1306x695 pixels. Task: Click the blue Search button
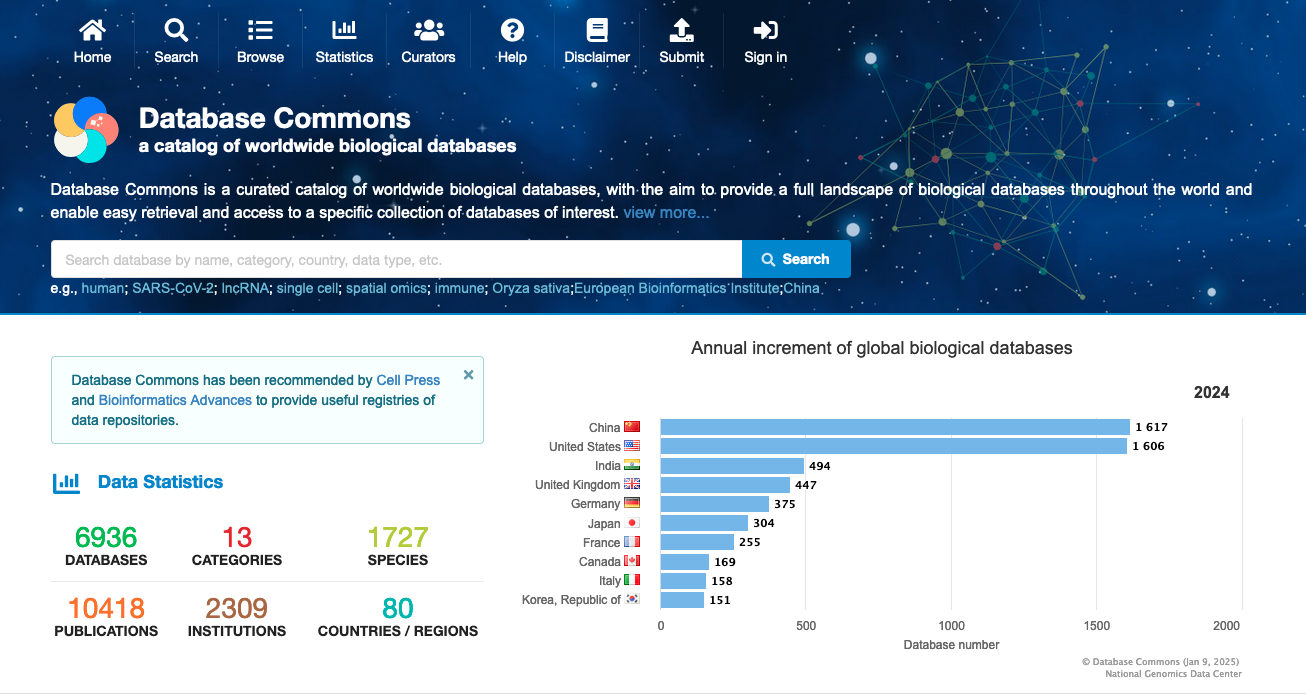click(x=796, y=259)
